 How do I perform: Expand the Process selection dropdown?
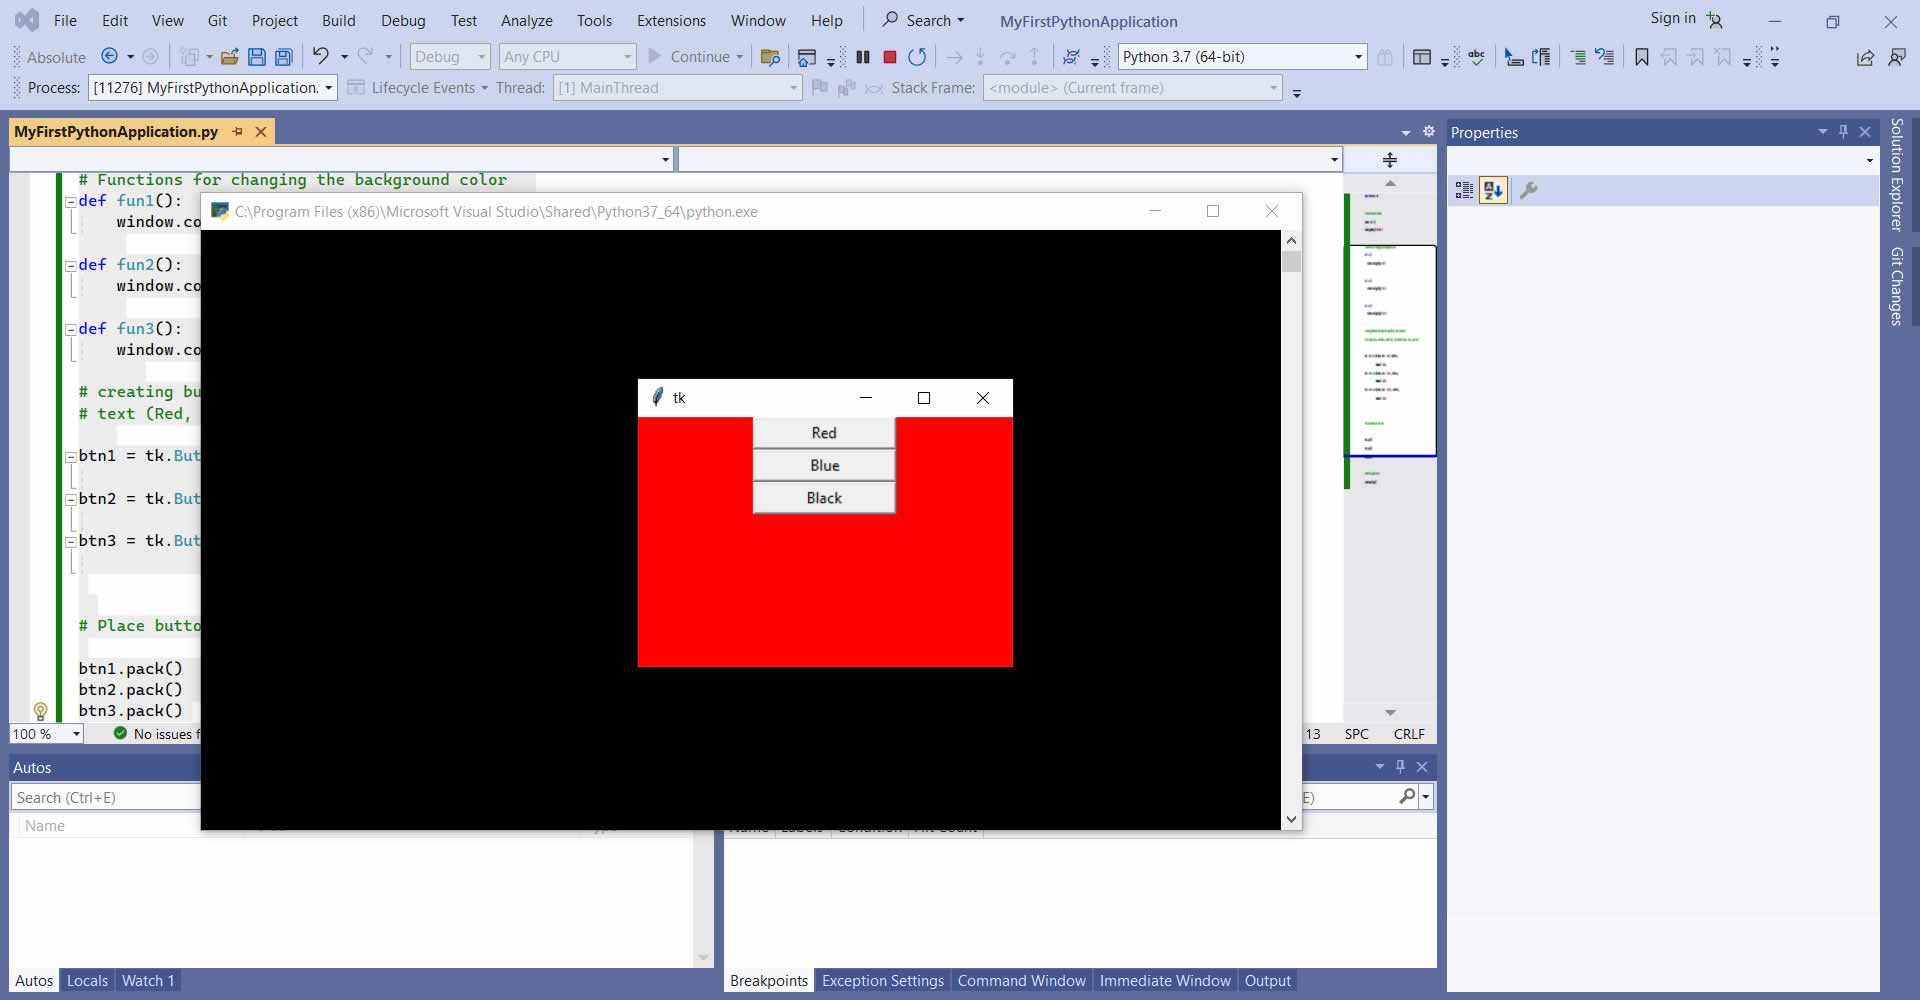pyautogui.click(x=328, y=88)
